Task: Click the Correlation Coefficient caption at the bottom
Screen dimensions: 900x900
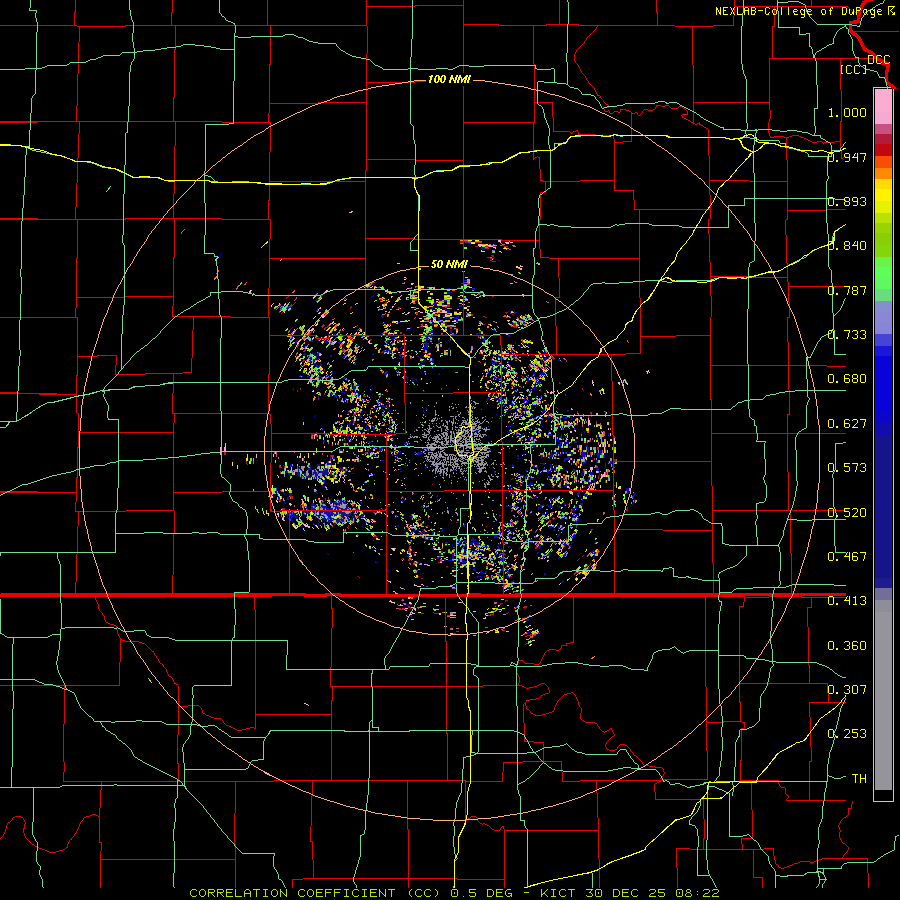Action: tap(454, 893)
